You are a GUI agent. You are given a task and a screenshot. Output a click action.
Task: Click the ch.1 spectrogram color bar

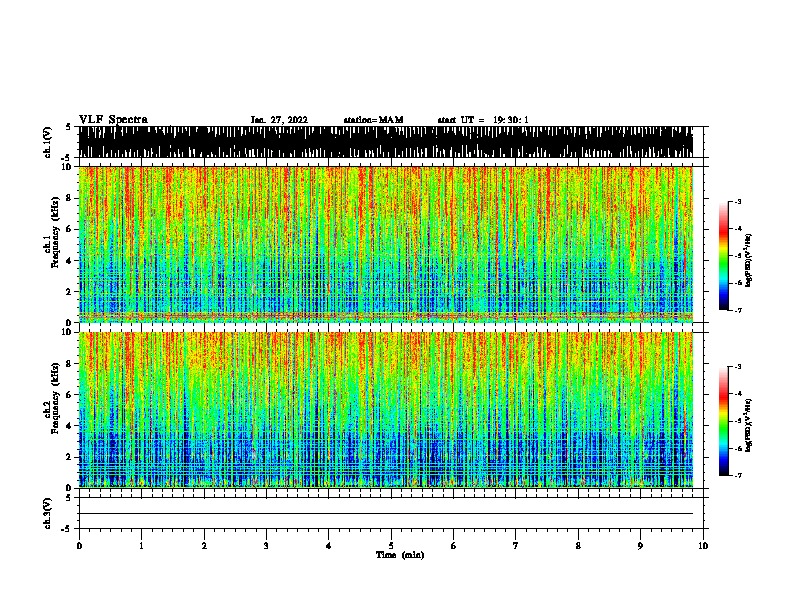tap(724, 256)
